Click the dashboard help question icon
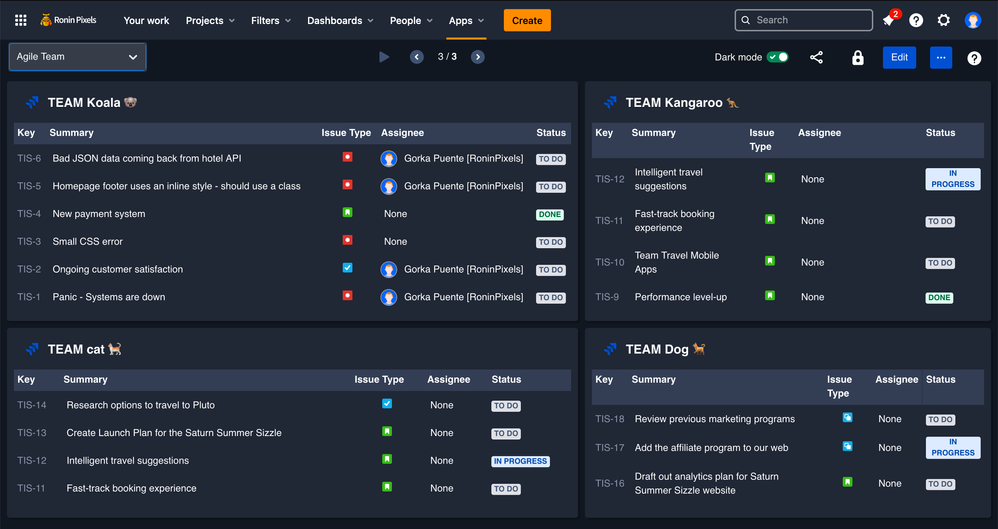Screen dimensions: 998x529 tap(974, 58)
